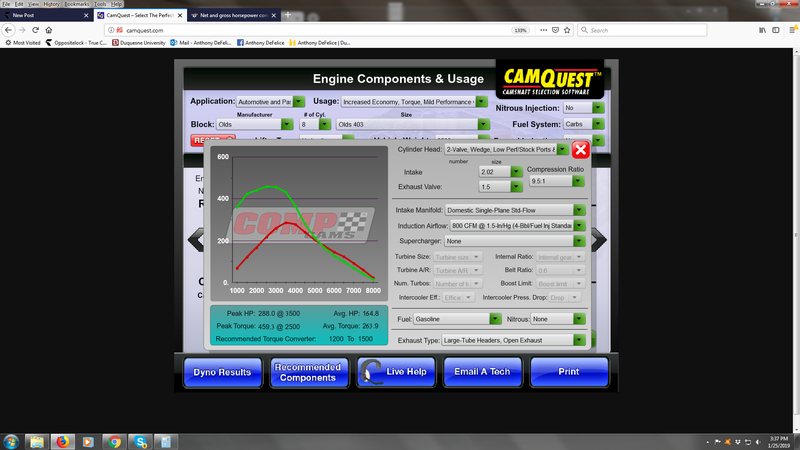800x450 pixels.
Task: Open the number of cylinders dropdown
Action: pos(324,124)
